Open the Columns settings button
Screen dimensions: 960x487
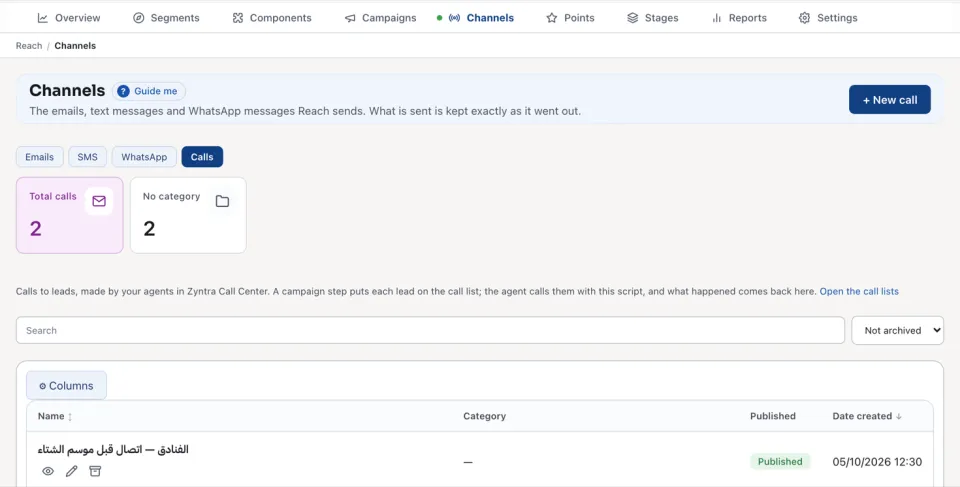(x=66, y=386)
